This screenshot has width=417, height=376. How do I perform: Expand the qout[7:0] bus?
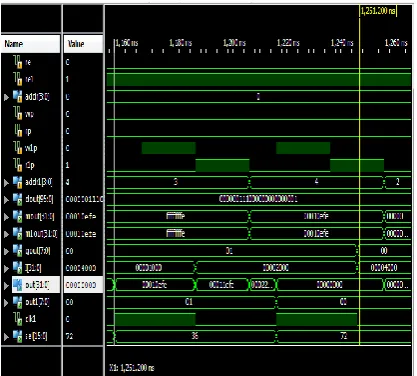pos(7,251)
